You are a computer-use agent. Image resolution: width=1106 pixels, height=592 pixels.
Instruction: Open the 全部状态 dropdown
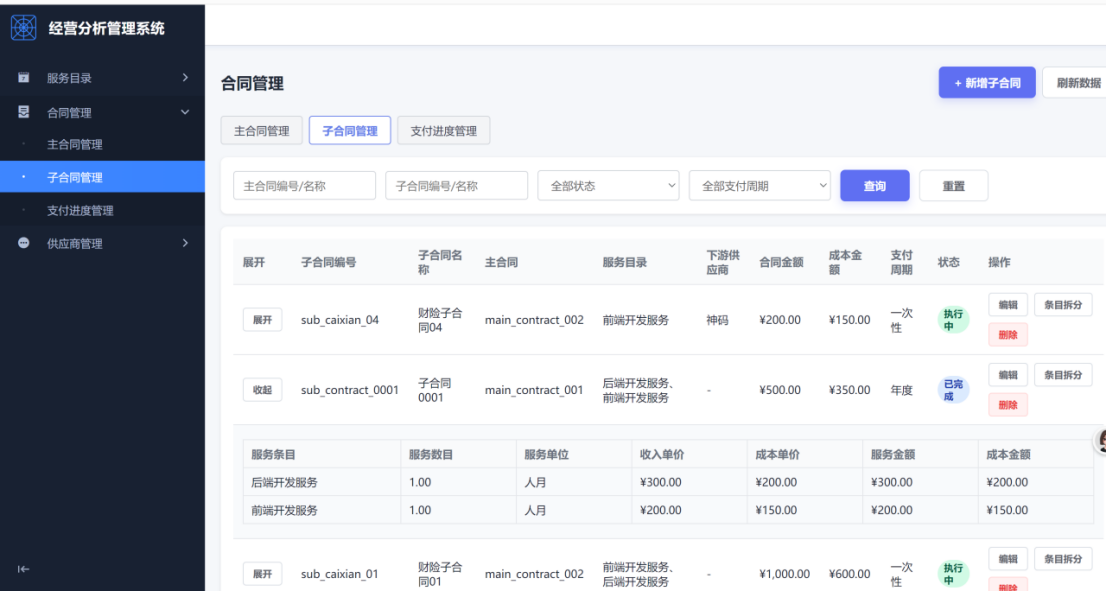(608, 186)
